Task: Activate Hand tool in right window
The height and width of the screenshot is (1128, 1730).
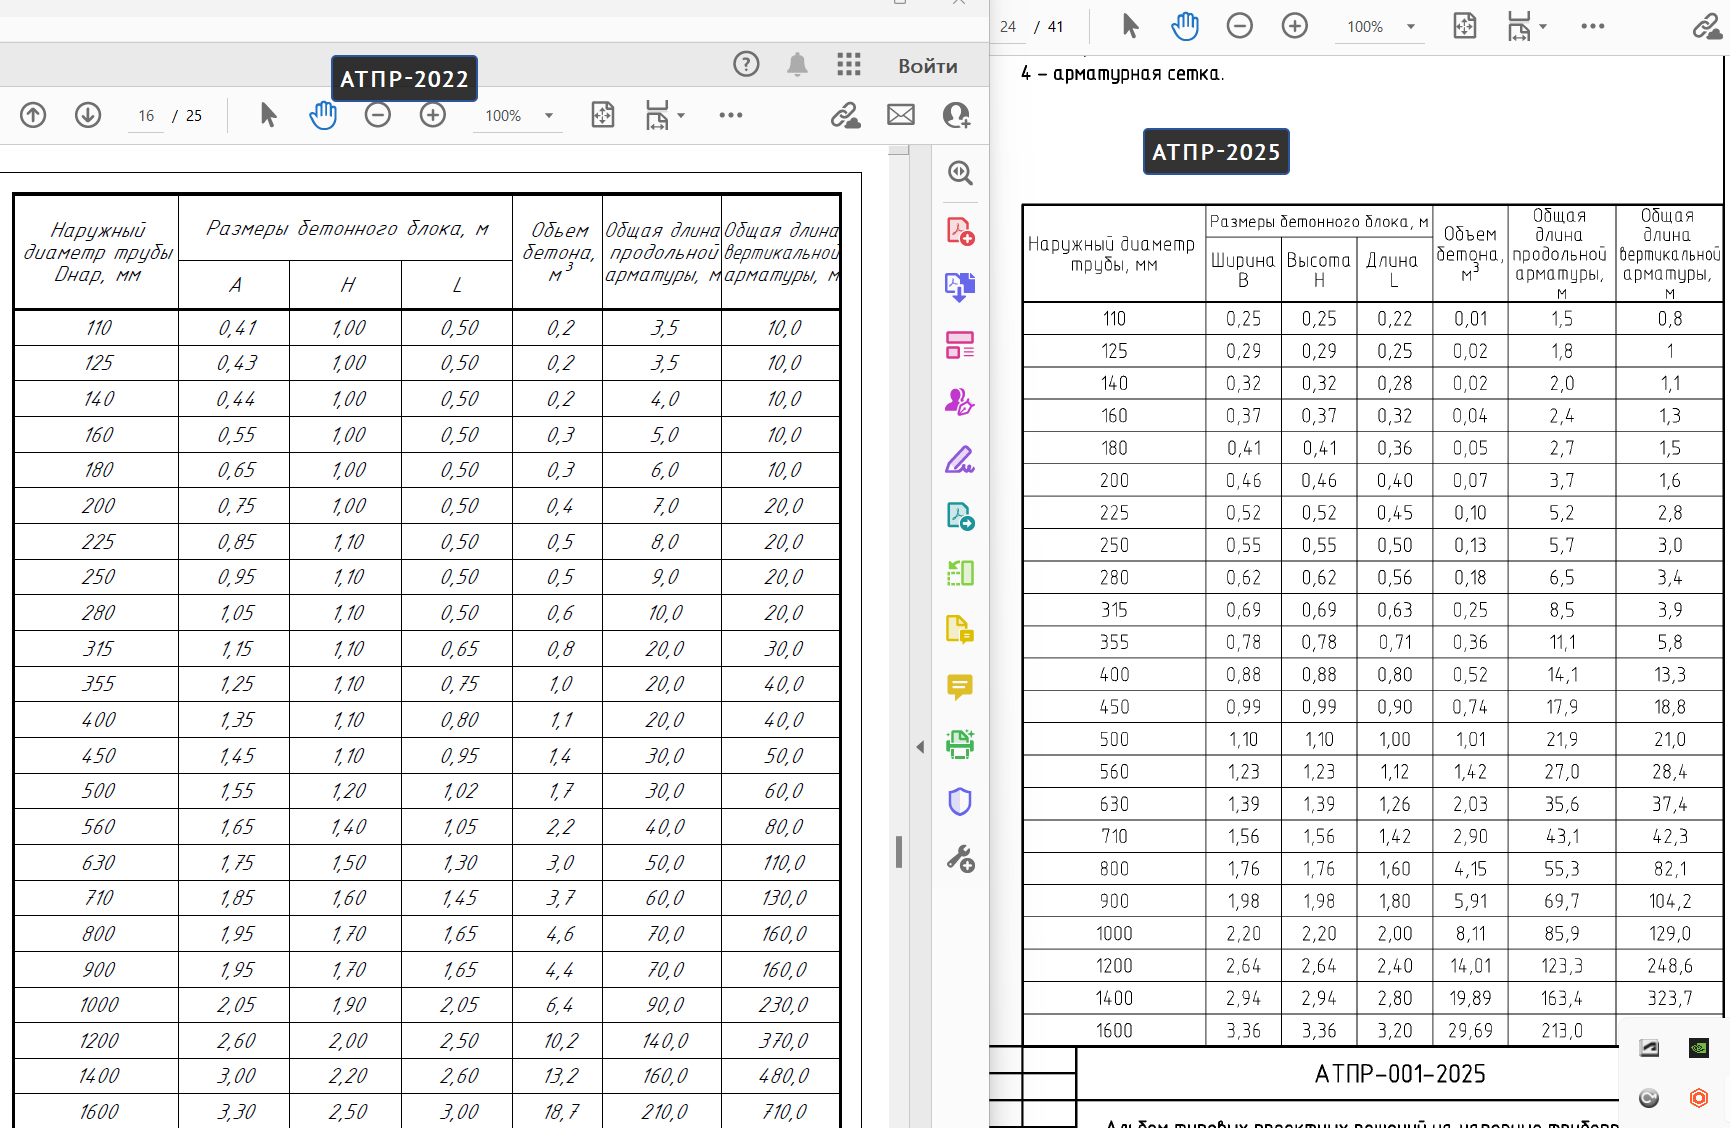Action: (x=1185, y=26)
